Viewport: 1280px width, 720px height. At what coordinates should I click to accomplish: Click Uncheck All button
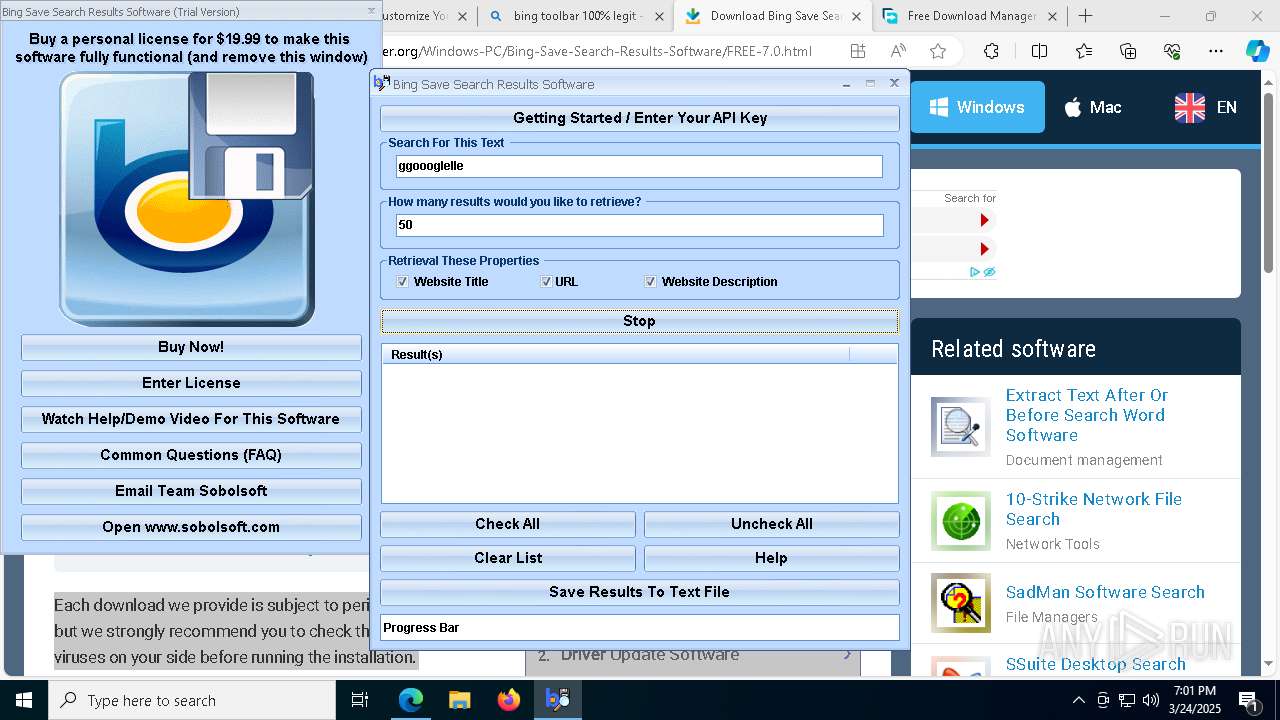tap(771, 524)
